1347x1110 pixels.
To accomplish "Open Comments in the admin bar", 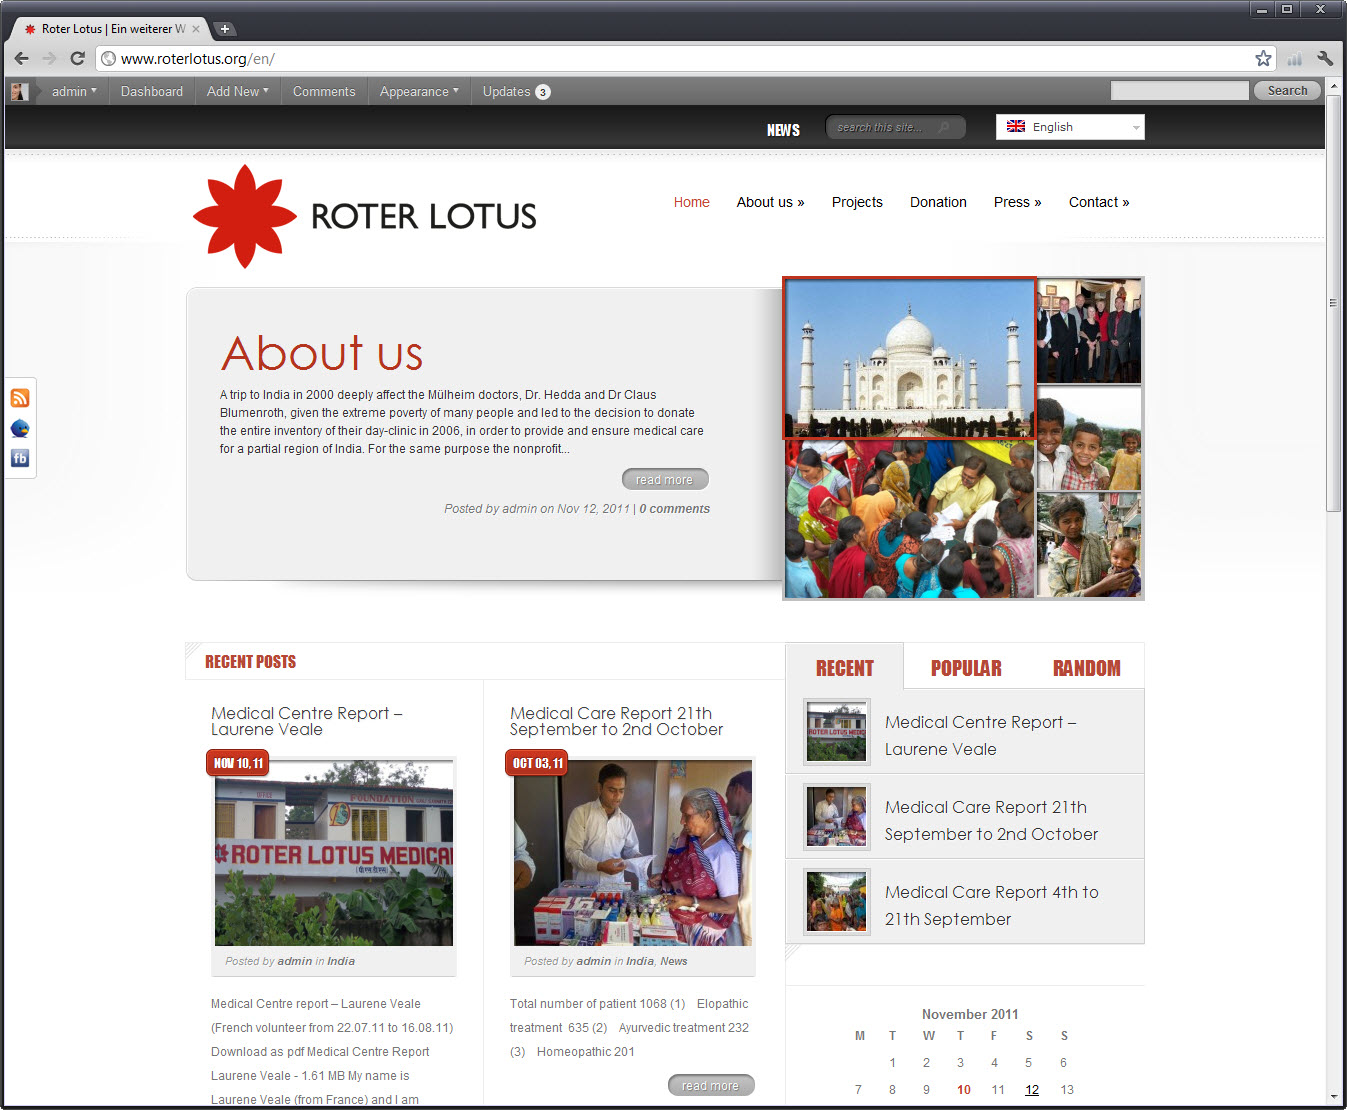I will [x=324, y=91].
